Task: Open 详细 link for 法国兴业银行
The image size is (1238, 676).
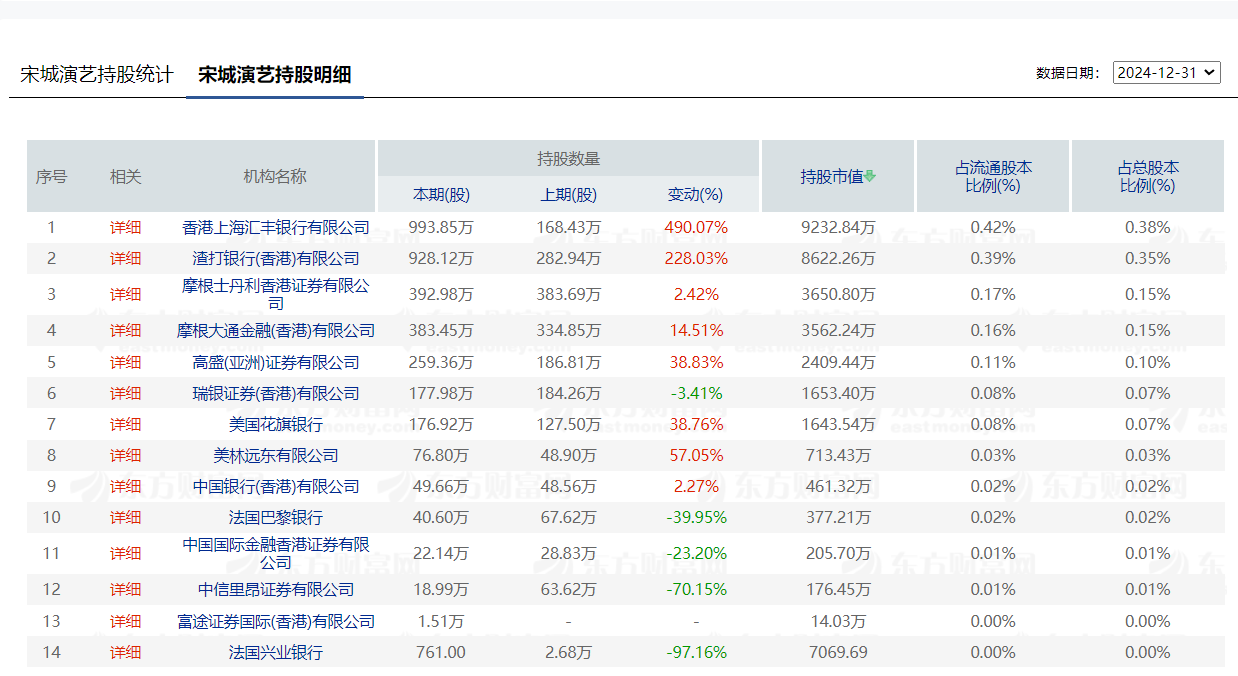Action: pos(126,652)
